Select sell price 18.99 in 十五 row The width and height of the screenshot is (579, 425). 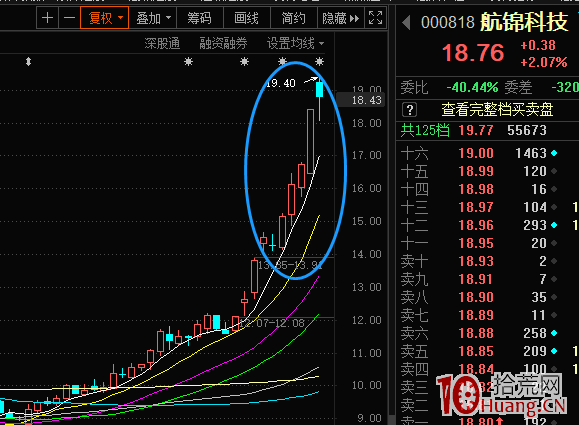476,171
